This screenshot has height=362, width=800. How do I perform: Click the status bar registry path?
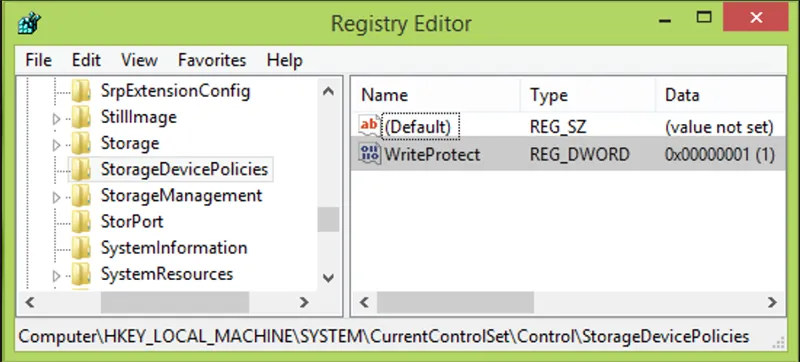coord(384,337)
